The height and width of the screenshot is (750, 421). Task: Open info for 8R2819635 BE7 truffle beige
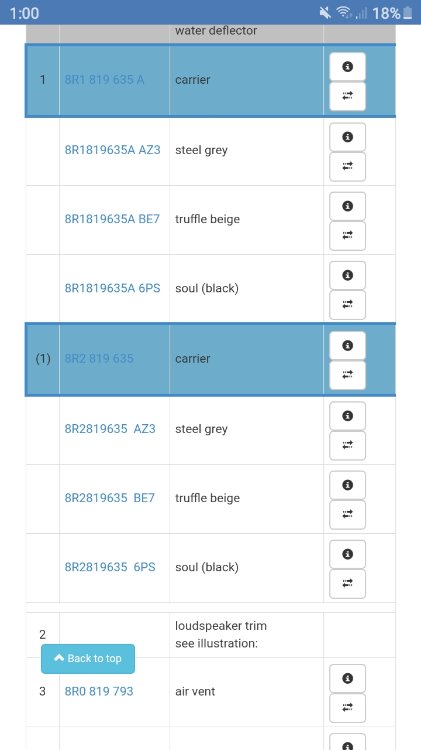pyautogui.click(x=347, y=485)
